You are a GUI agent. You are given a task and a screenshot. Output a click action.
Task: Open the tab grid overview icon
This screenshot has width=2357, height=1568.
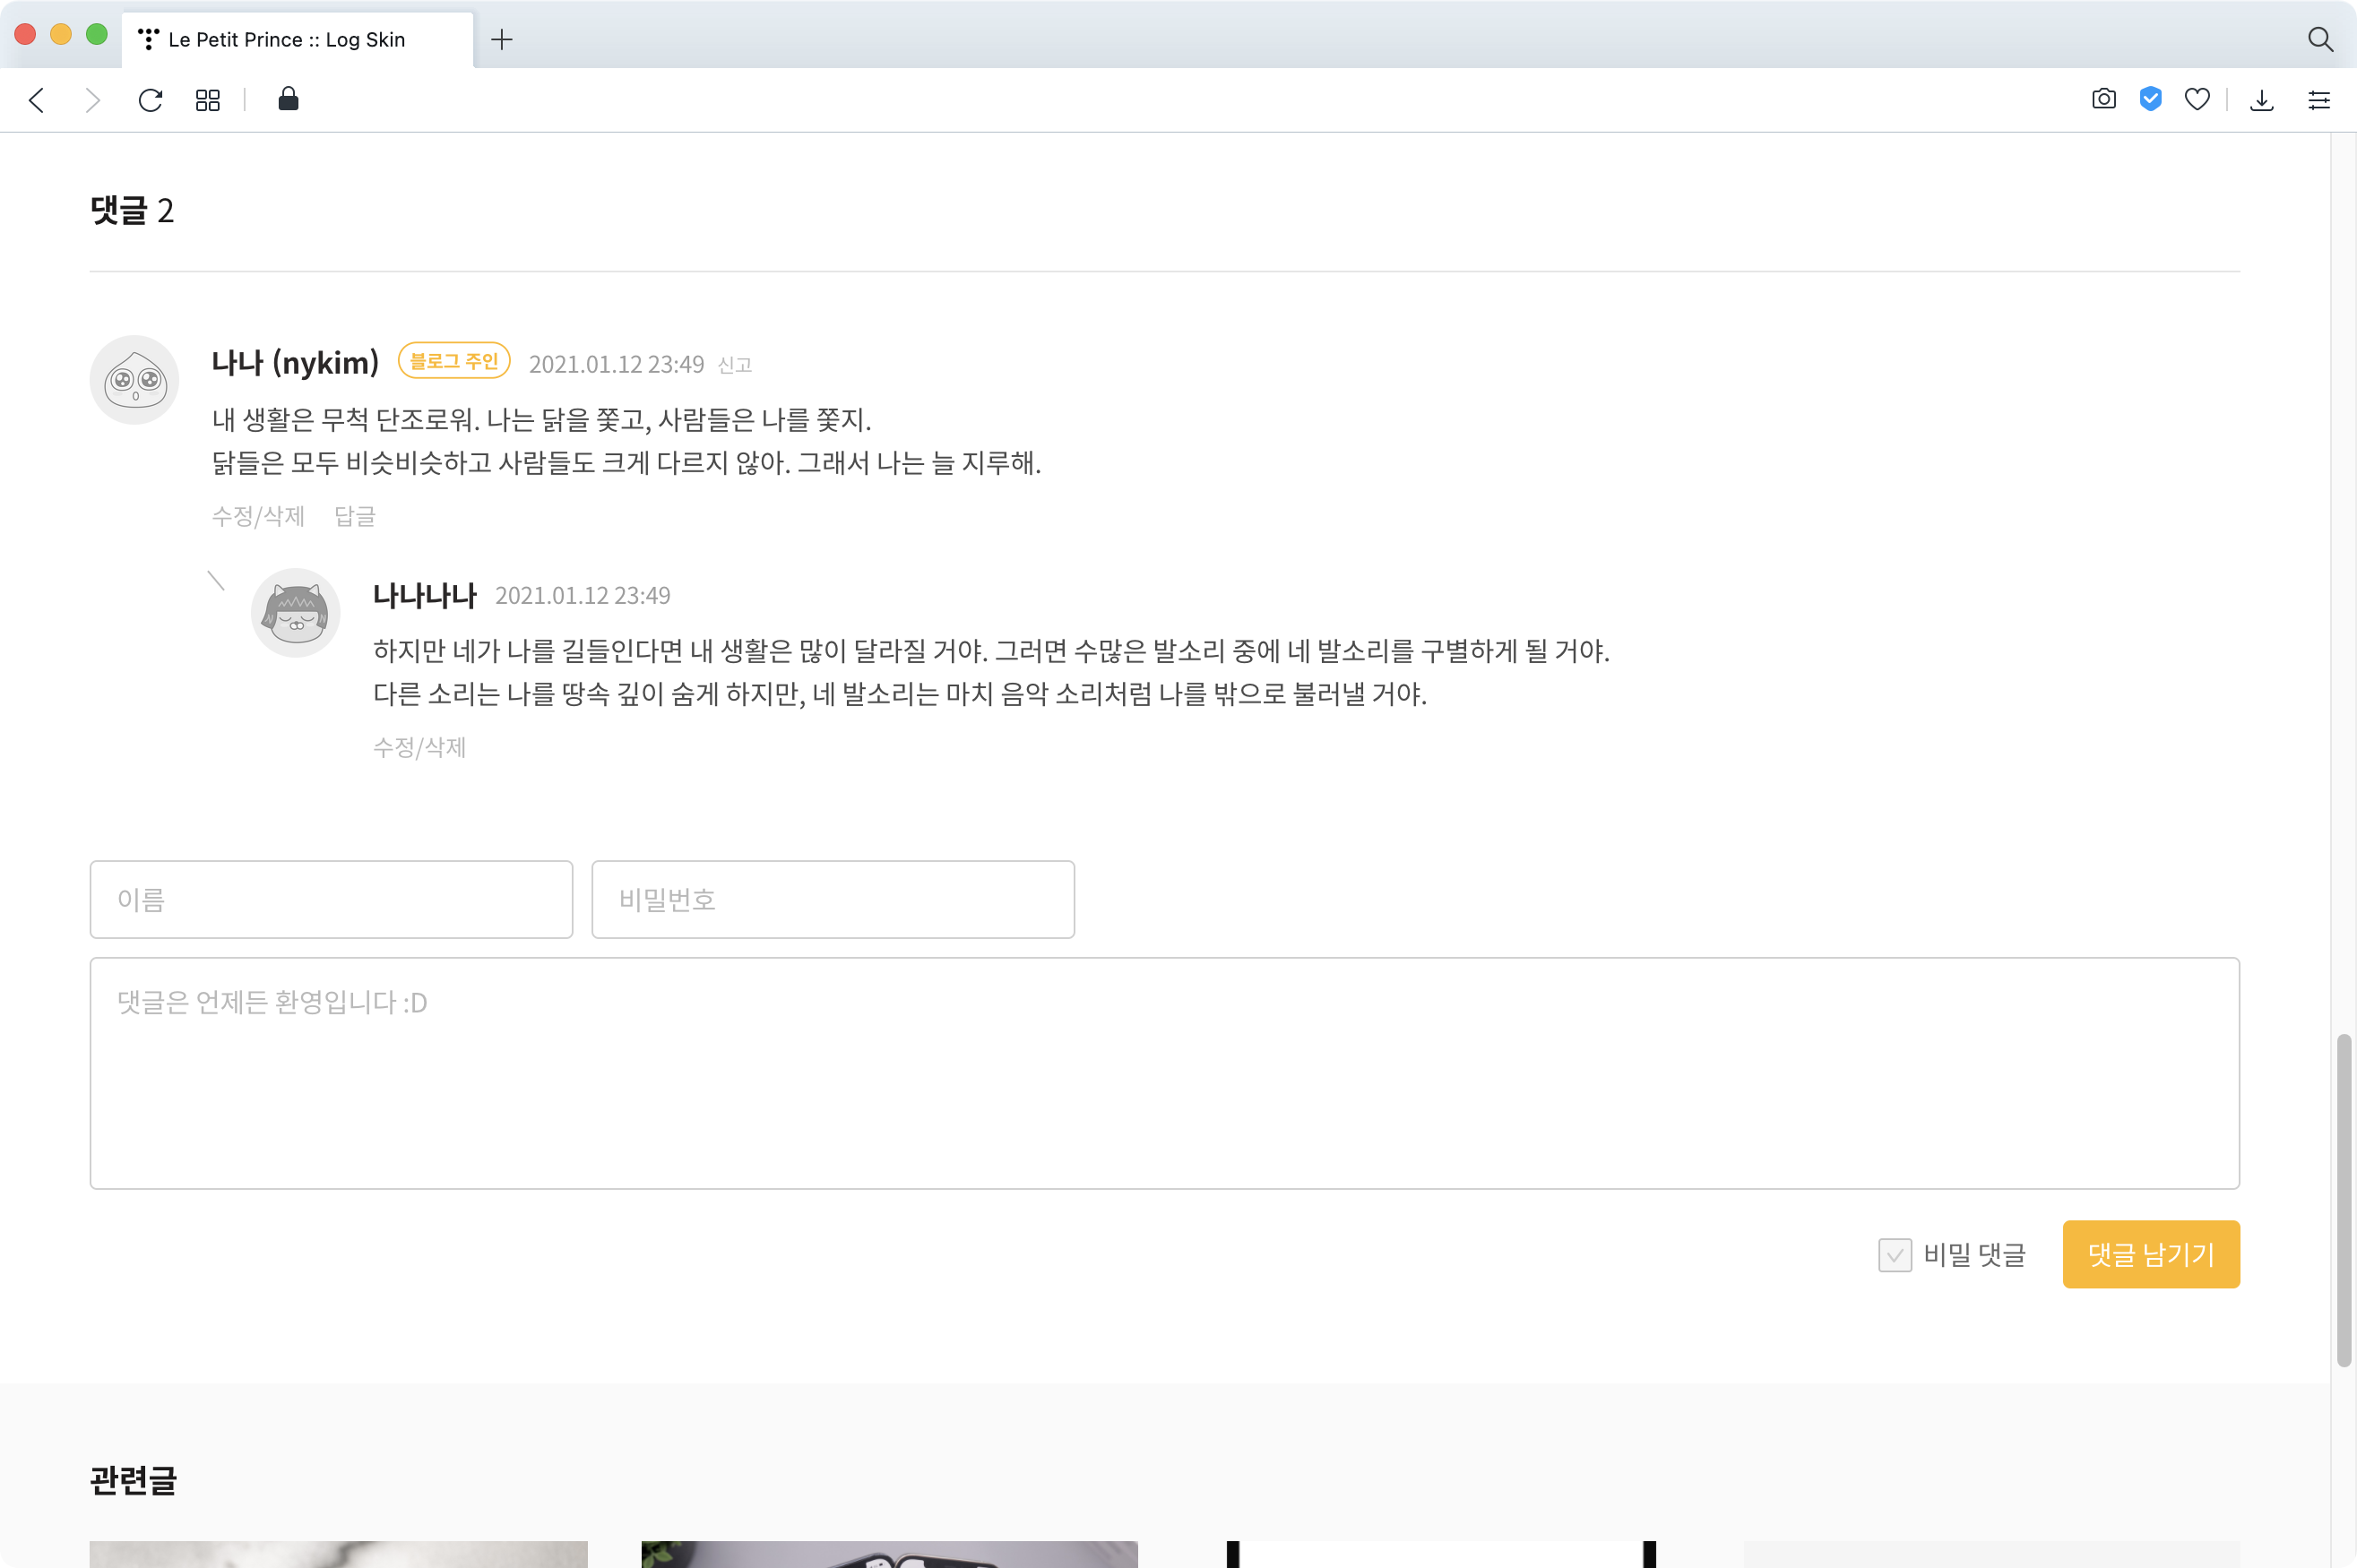[208, 100]
